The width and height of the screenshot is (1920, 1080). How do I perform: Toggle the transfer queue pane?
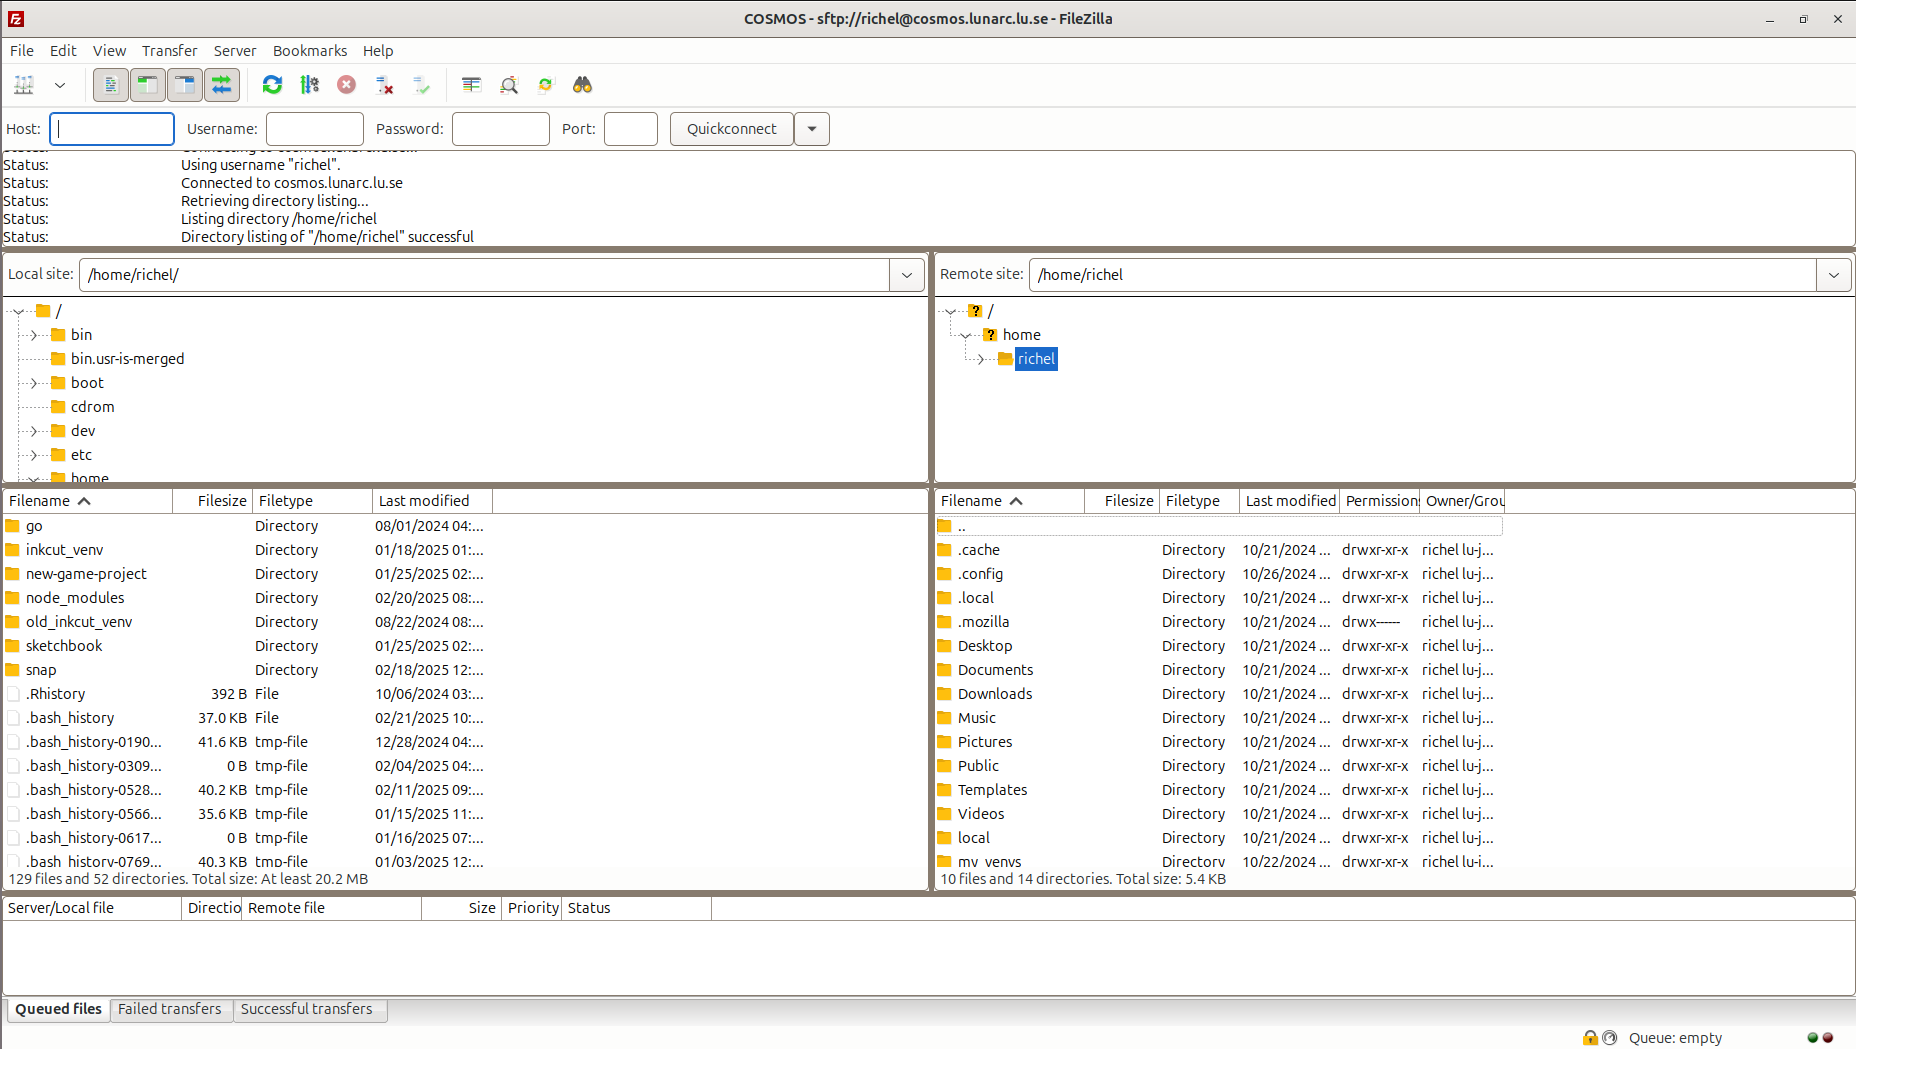coord(221,85)
